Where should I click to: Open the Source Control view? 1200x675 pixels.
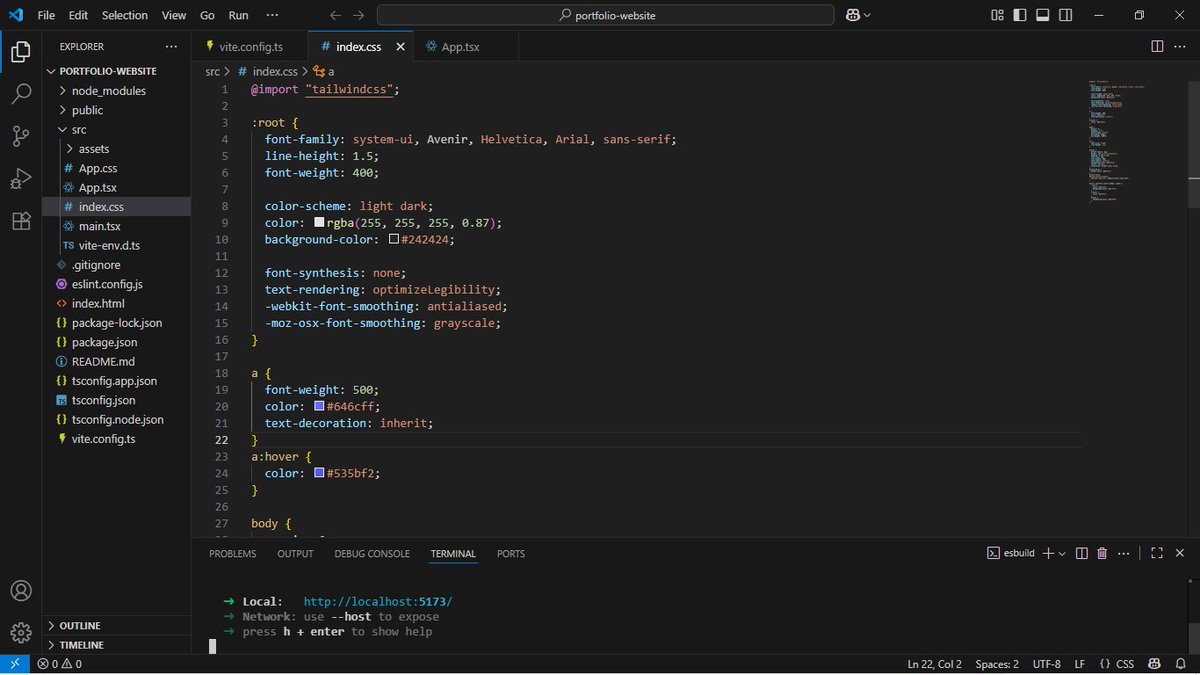pyautogui.click(x=20, y=136)
